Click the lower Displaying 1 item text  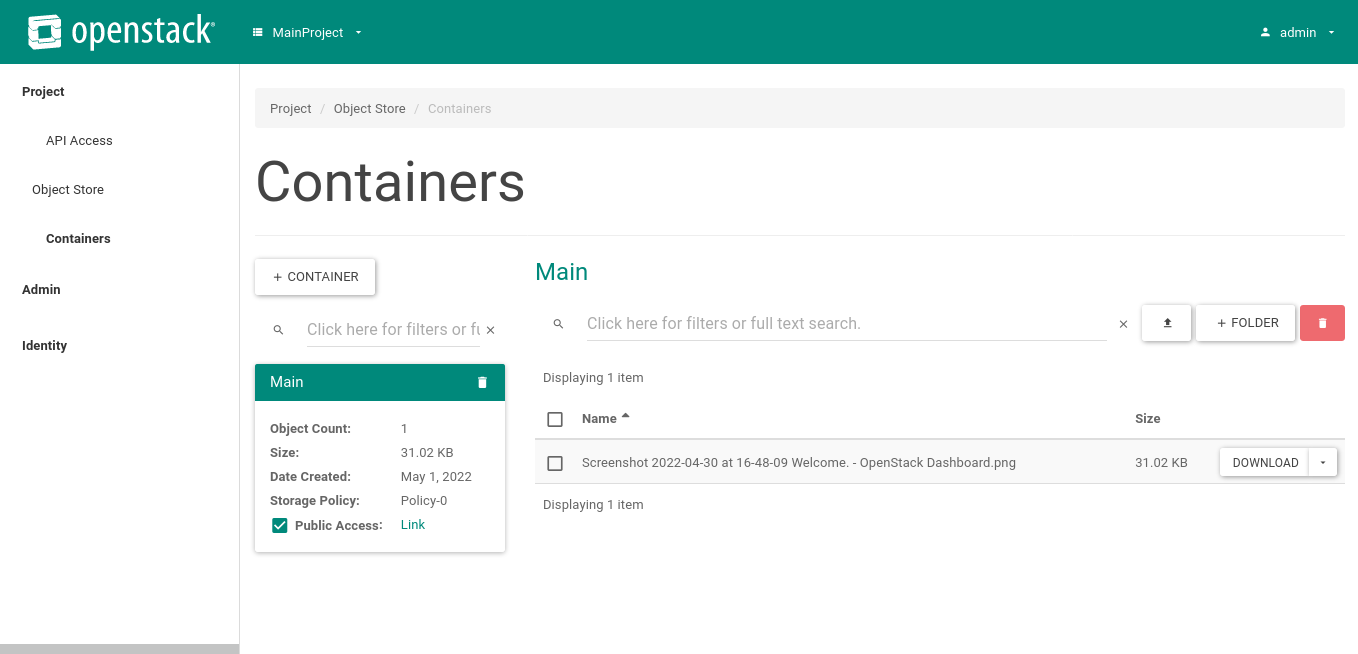point(593,505)
